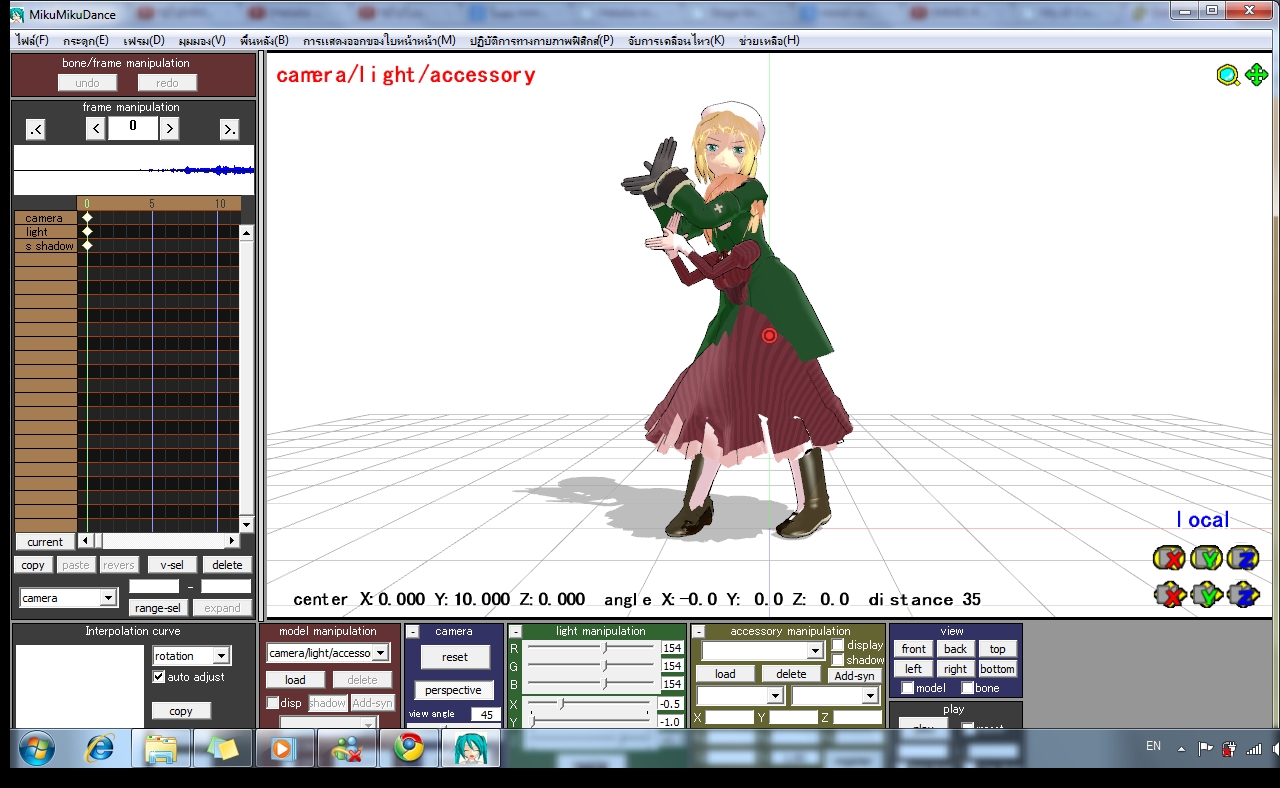Screen dimensions: 1280x788
Task: Click the camera keyframe diamond at frame 0
Action: click(87, 218)
